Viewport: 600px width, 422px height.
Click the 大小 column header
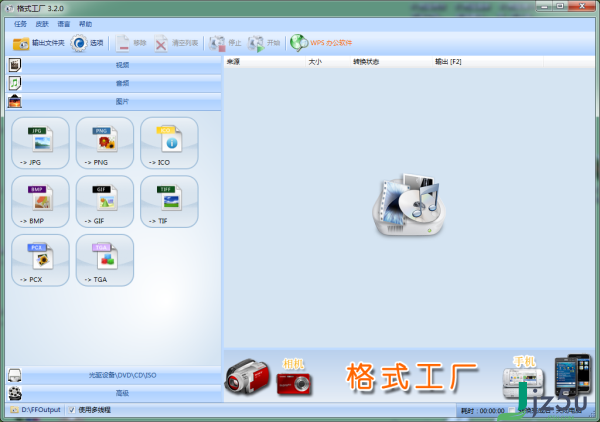click(x=328, y=62)
